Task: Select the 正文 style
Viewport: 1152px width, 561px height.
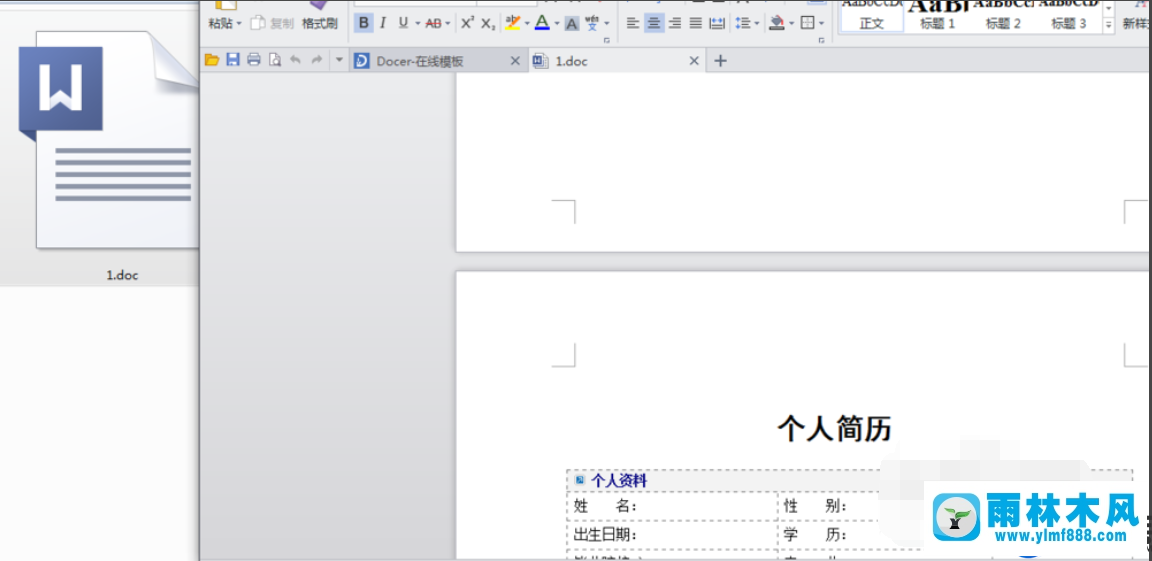Action: pyautogui.click(x=871, y=16)
